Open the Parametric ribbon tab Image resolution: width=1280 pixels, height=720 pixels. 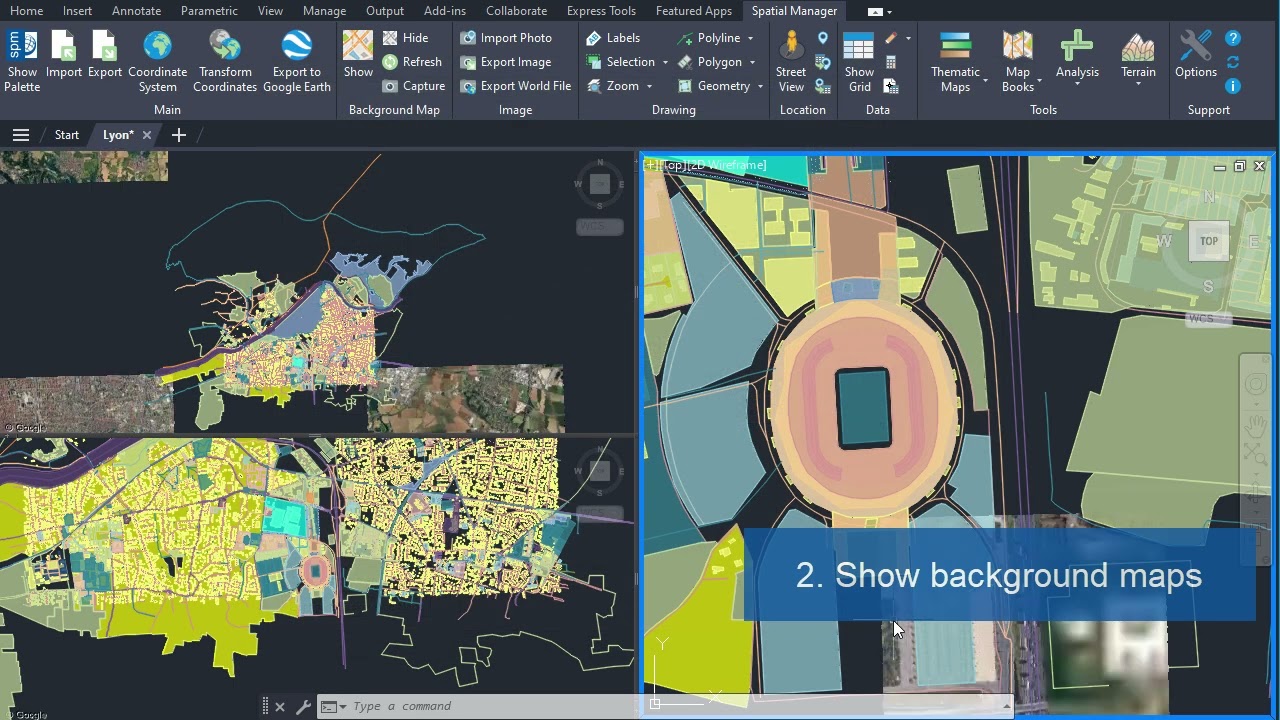[x=209, y=11]
